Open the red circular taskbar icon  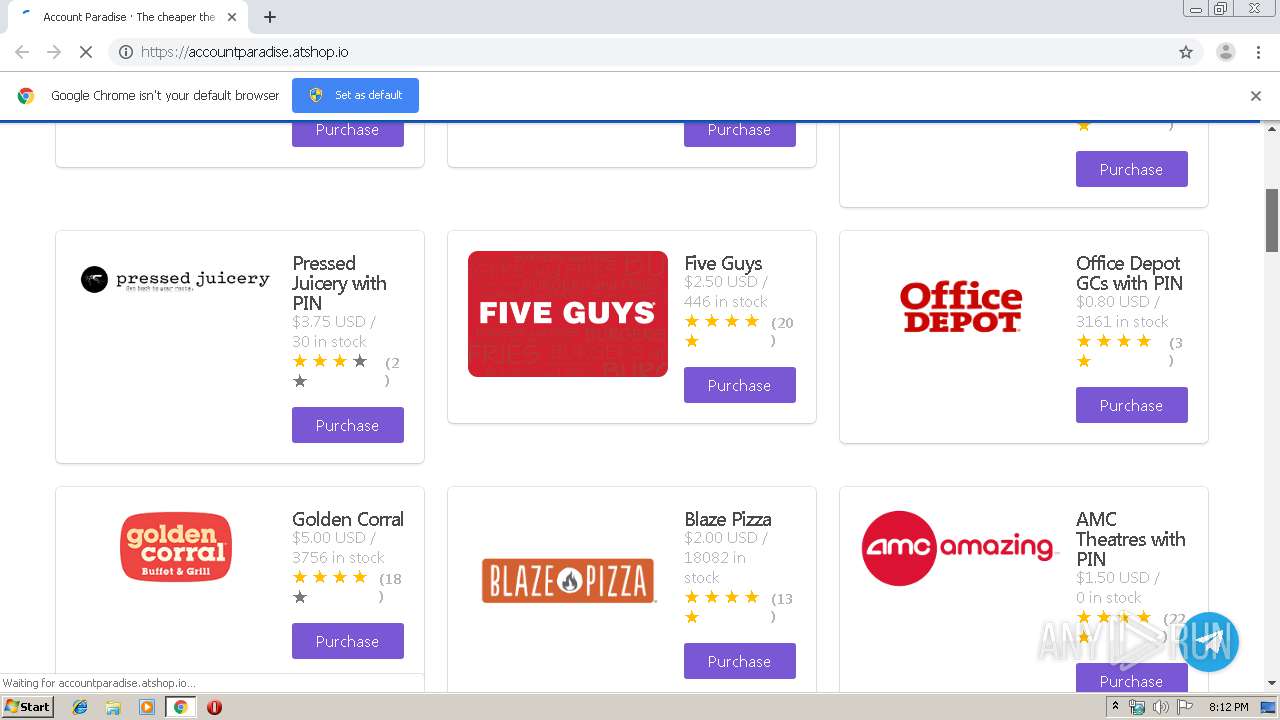pyautogui.click(x=214, y=707)
